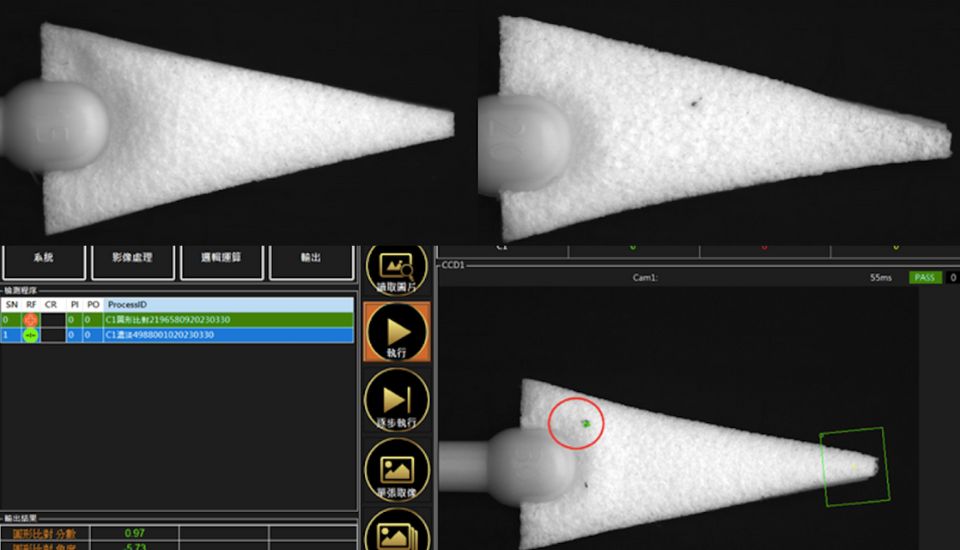Select the green ROI box on swab tip
The image size is (960, 550).
pyautogui.click(x=853, y=466)
